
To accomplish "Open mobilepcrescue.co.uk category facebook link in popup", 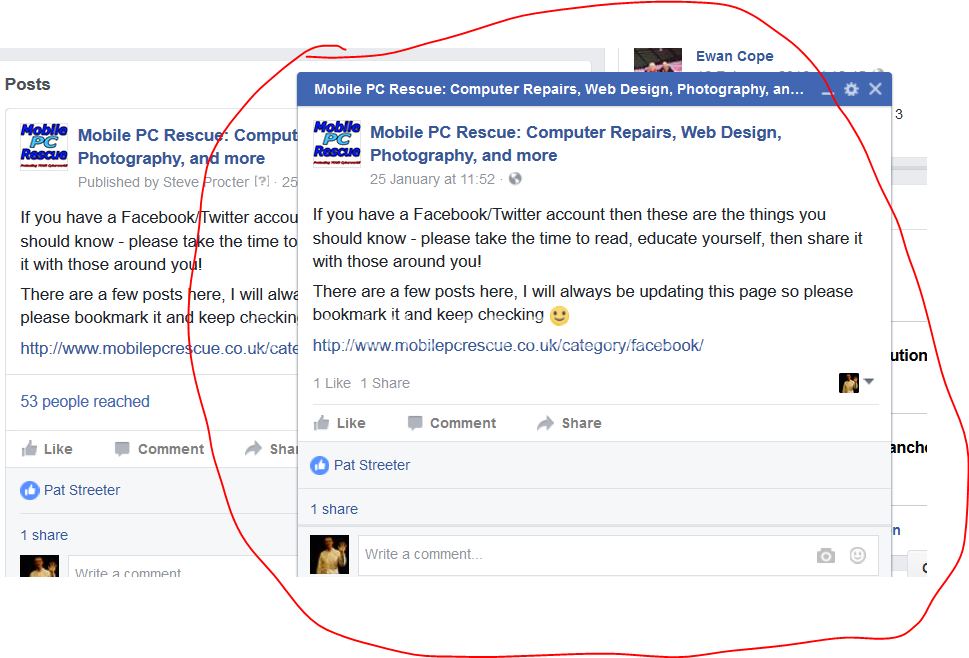I will pos(508,345).
